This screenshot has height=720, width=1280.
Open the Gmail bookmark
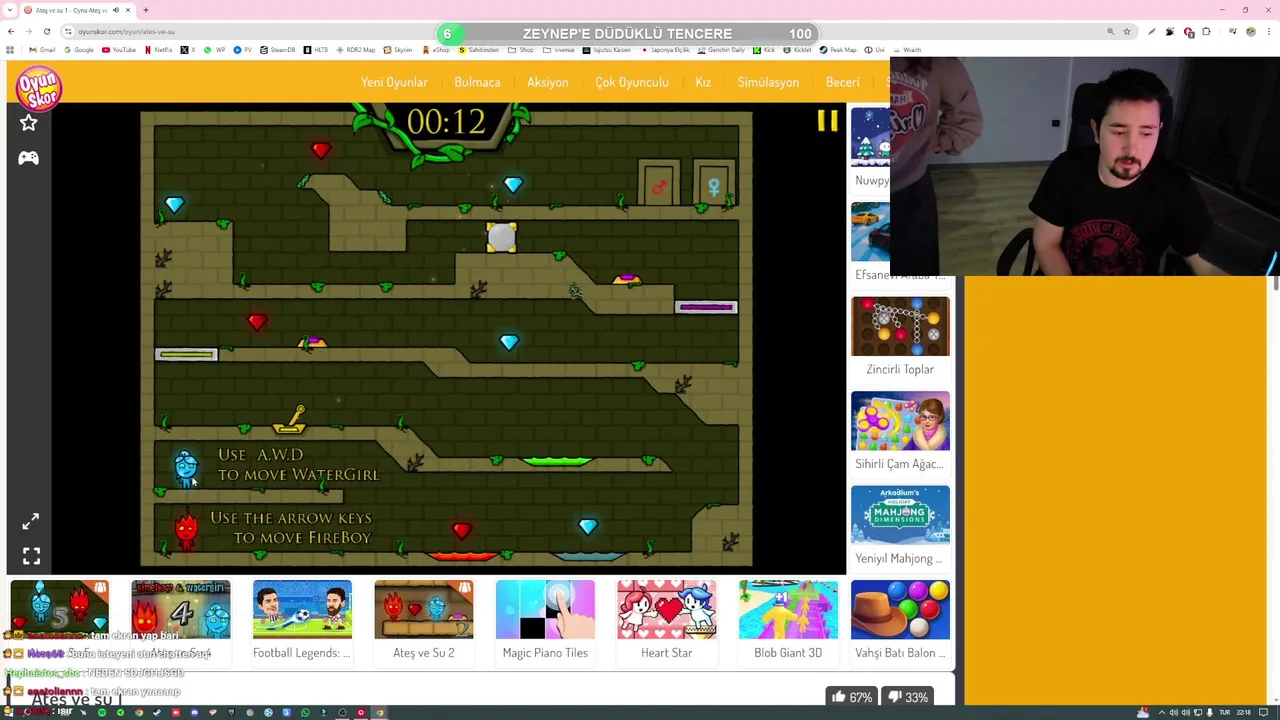click(x=42, y=50)
